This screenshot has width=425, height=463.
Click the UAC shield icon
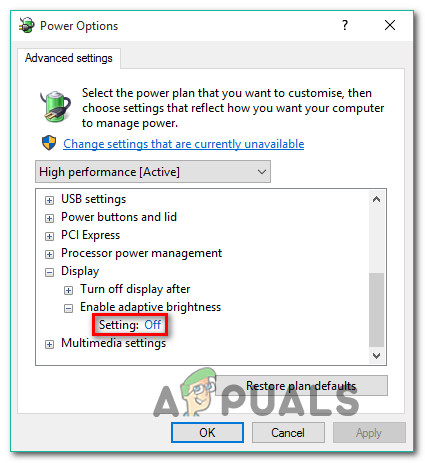pyautogui.click(x=49, y=143)
